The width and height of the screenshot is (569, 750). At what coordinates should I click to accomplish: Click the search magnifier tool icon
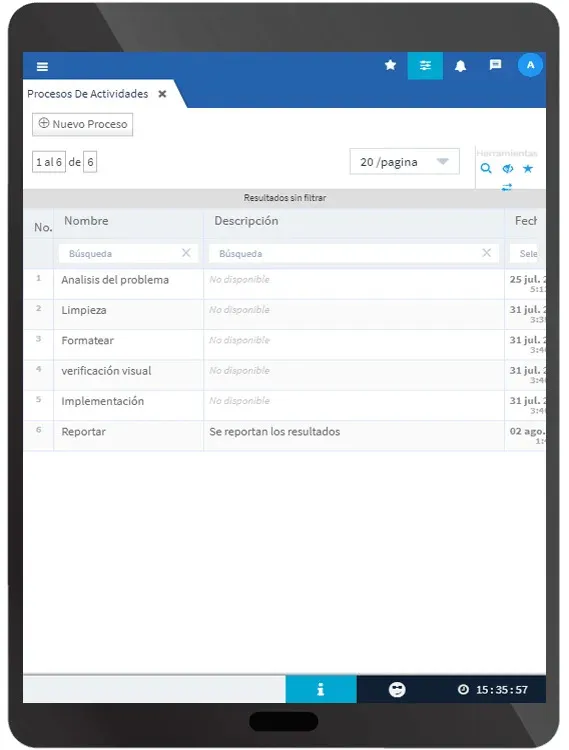pos(486,168)
